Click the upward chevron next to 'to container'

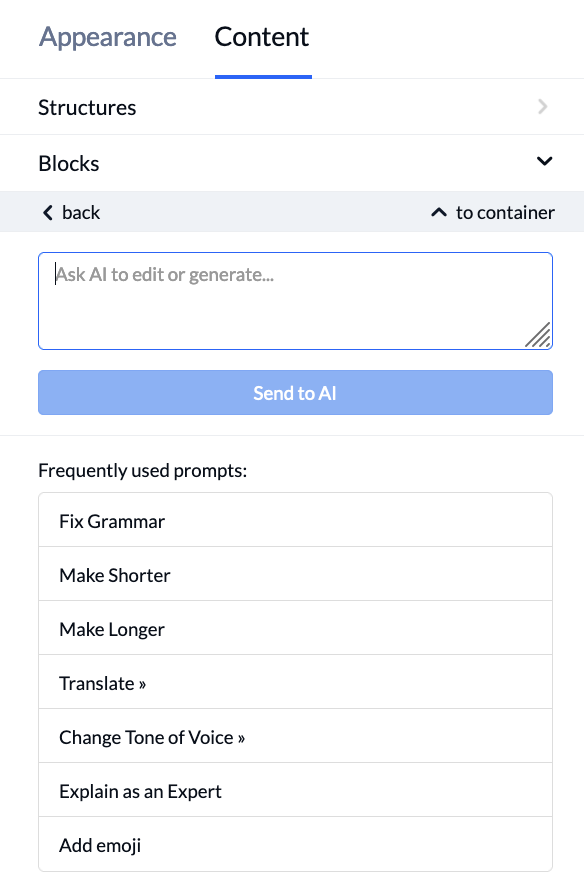[438, 212]
